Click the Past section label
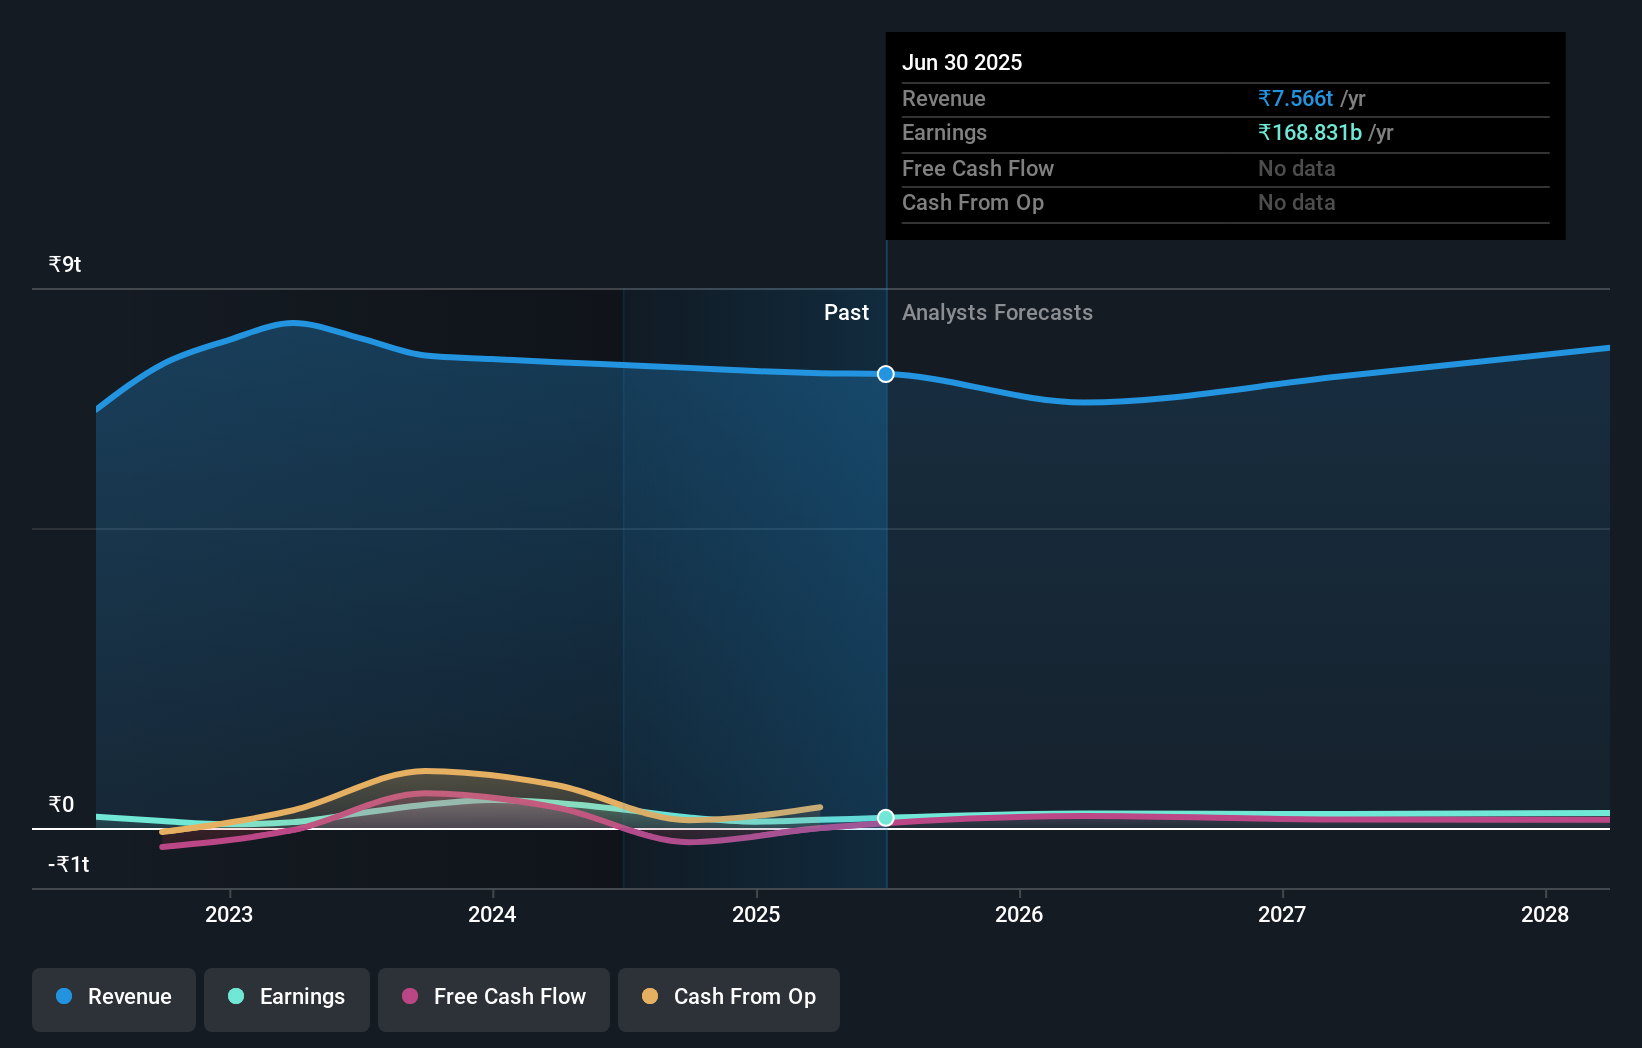Viewport: 1642px width, 1048px height. click(x=846, y=312)
